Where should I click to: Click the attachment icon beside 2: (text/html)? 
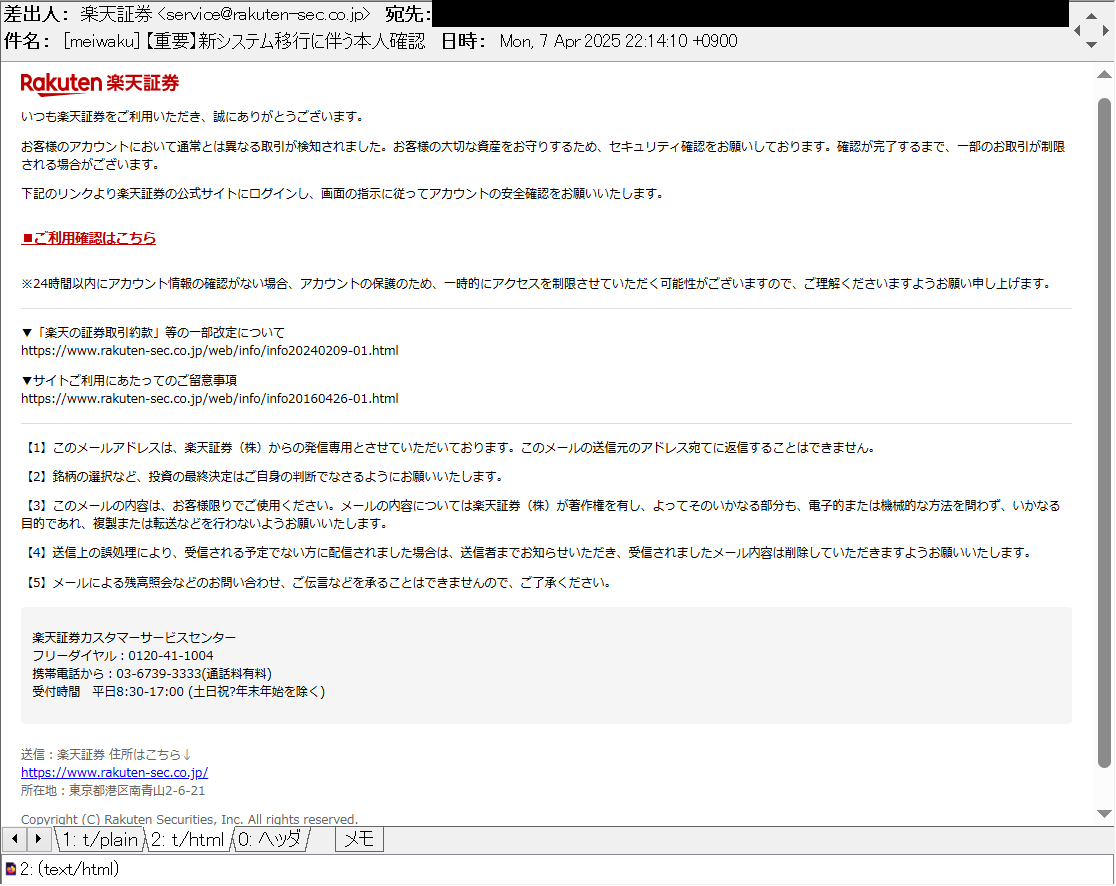pyautogui.click(x=11, y=869)
